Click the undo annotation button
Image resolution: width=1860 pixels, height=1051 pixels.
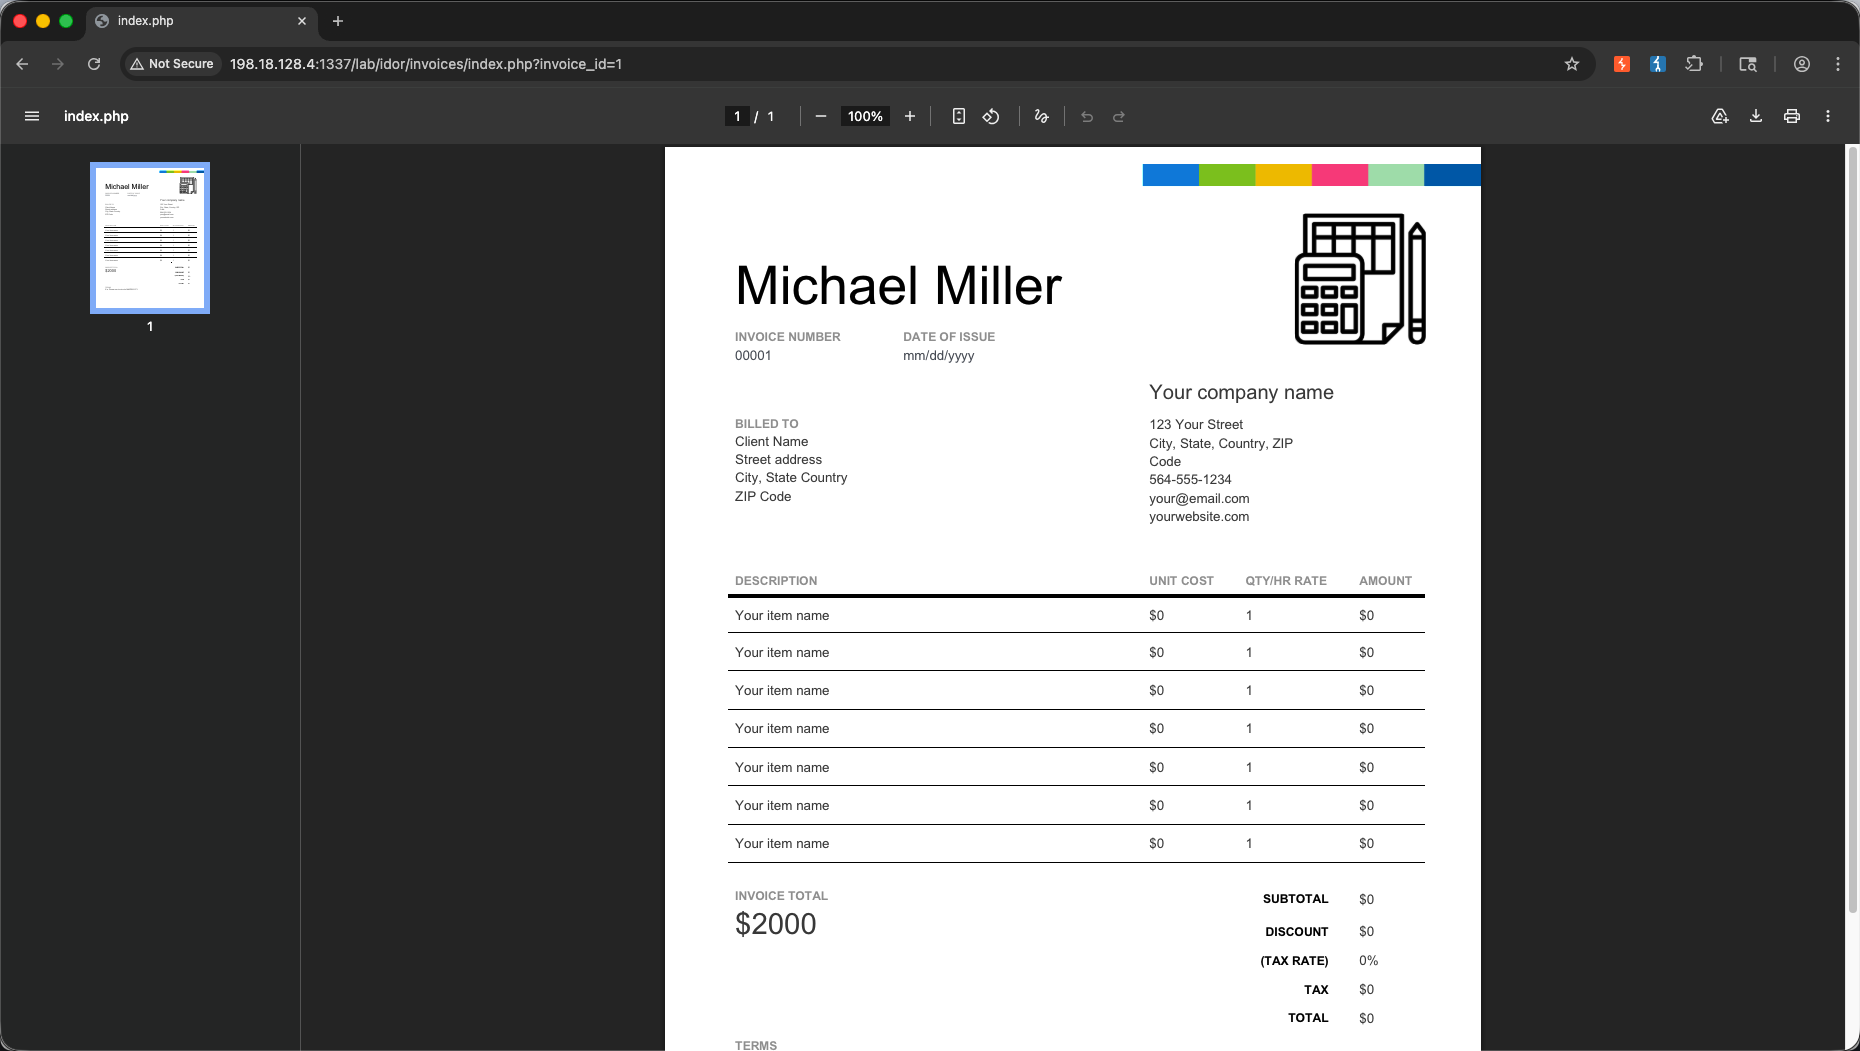[1087, 116]
